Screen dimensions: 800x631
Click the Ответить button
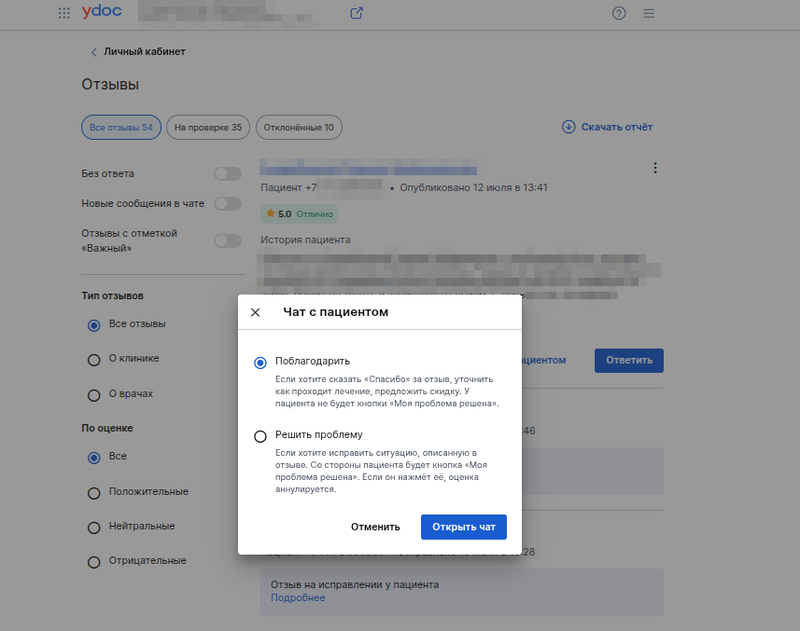[629, 360]
